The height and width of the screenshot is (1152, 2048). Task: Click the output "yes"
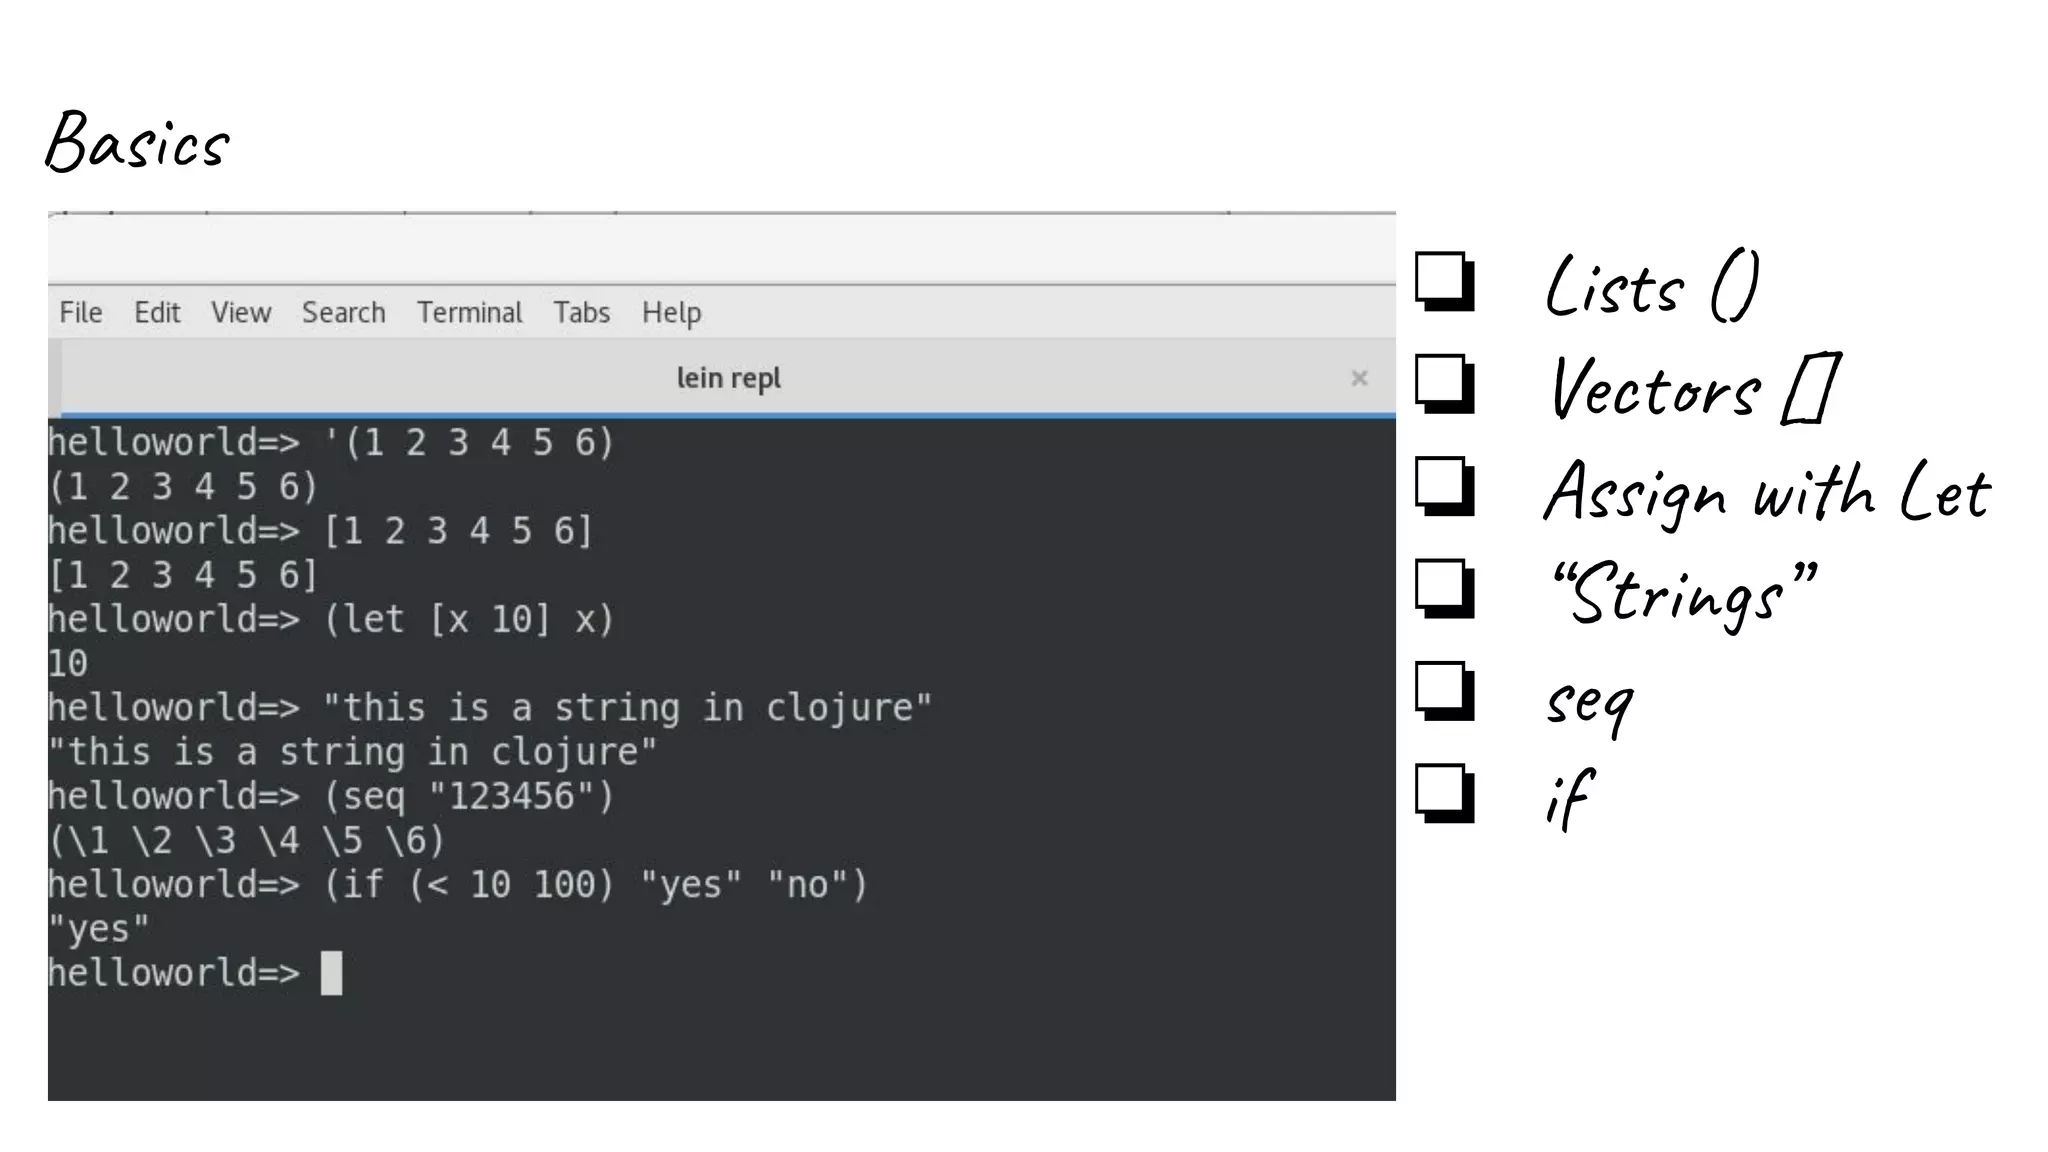click(99, 928)
